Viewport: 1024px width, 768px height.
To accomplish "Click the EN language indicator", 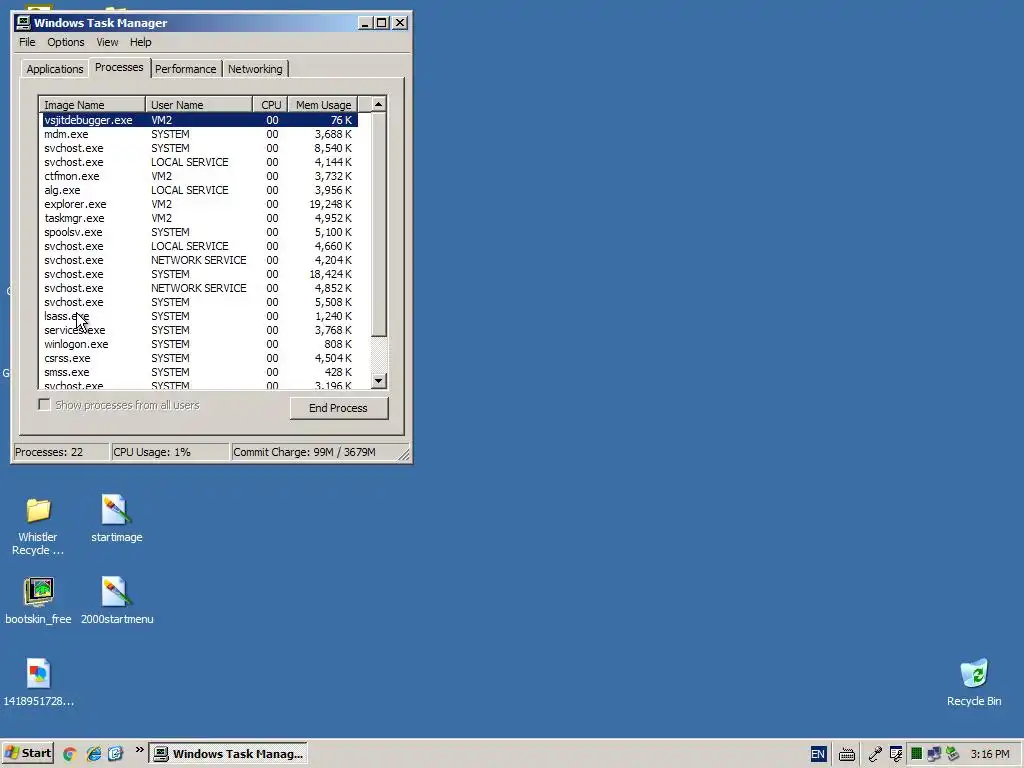I will pos(818,754).
